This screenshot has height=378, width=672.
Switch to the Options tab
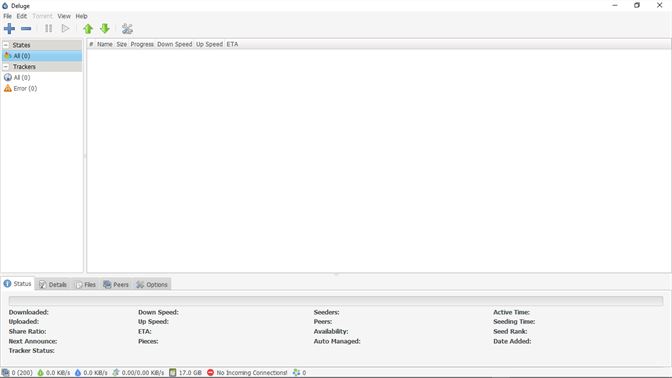[x=152, y=285]
